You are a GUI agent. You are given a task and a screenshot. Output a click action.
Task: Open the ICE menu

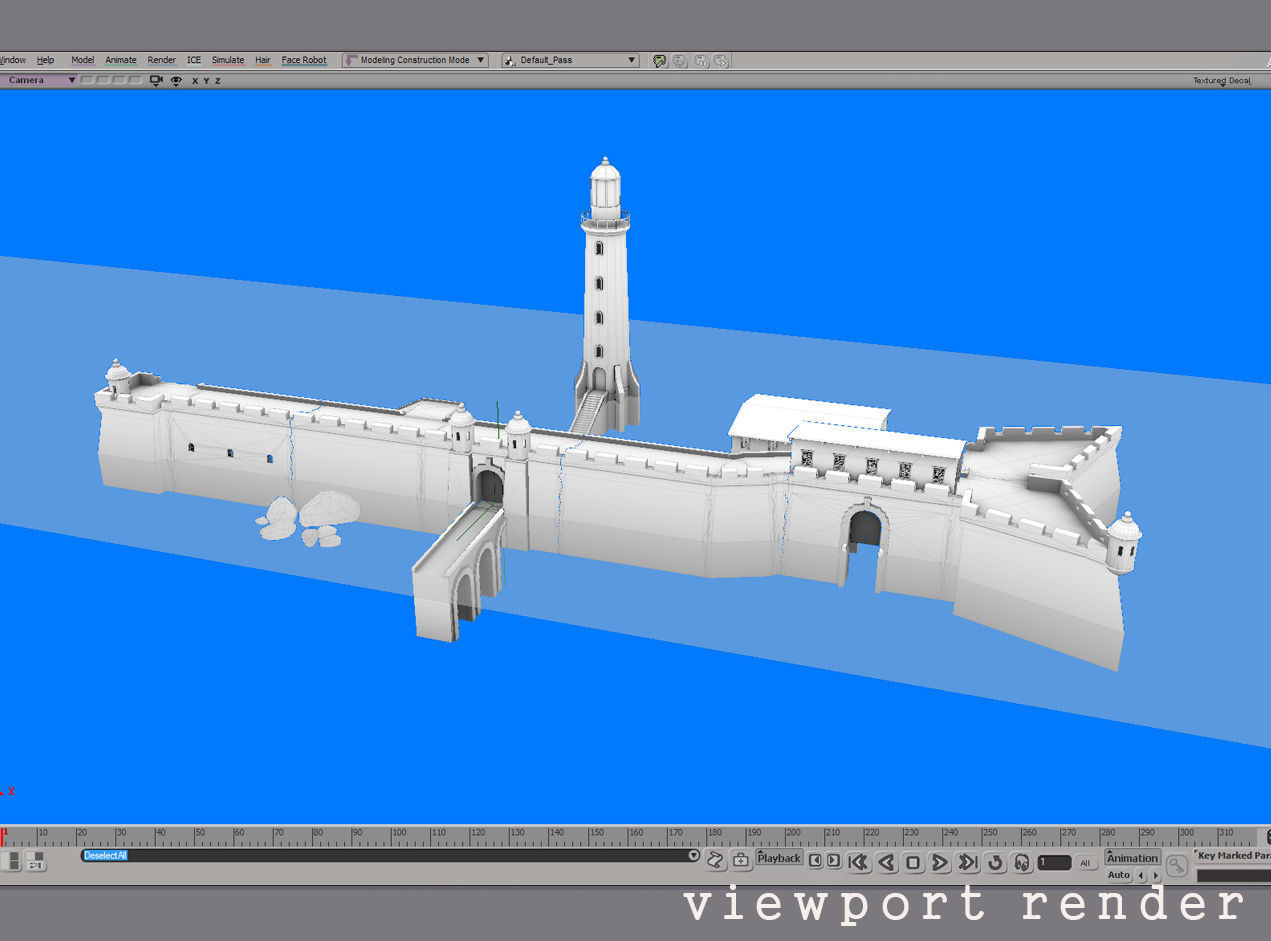194,60
